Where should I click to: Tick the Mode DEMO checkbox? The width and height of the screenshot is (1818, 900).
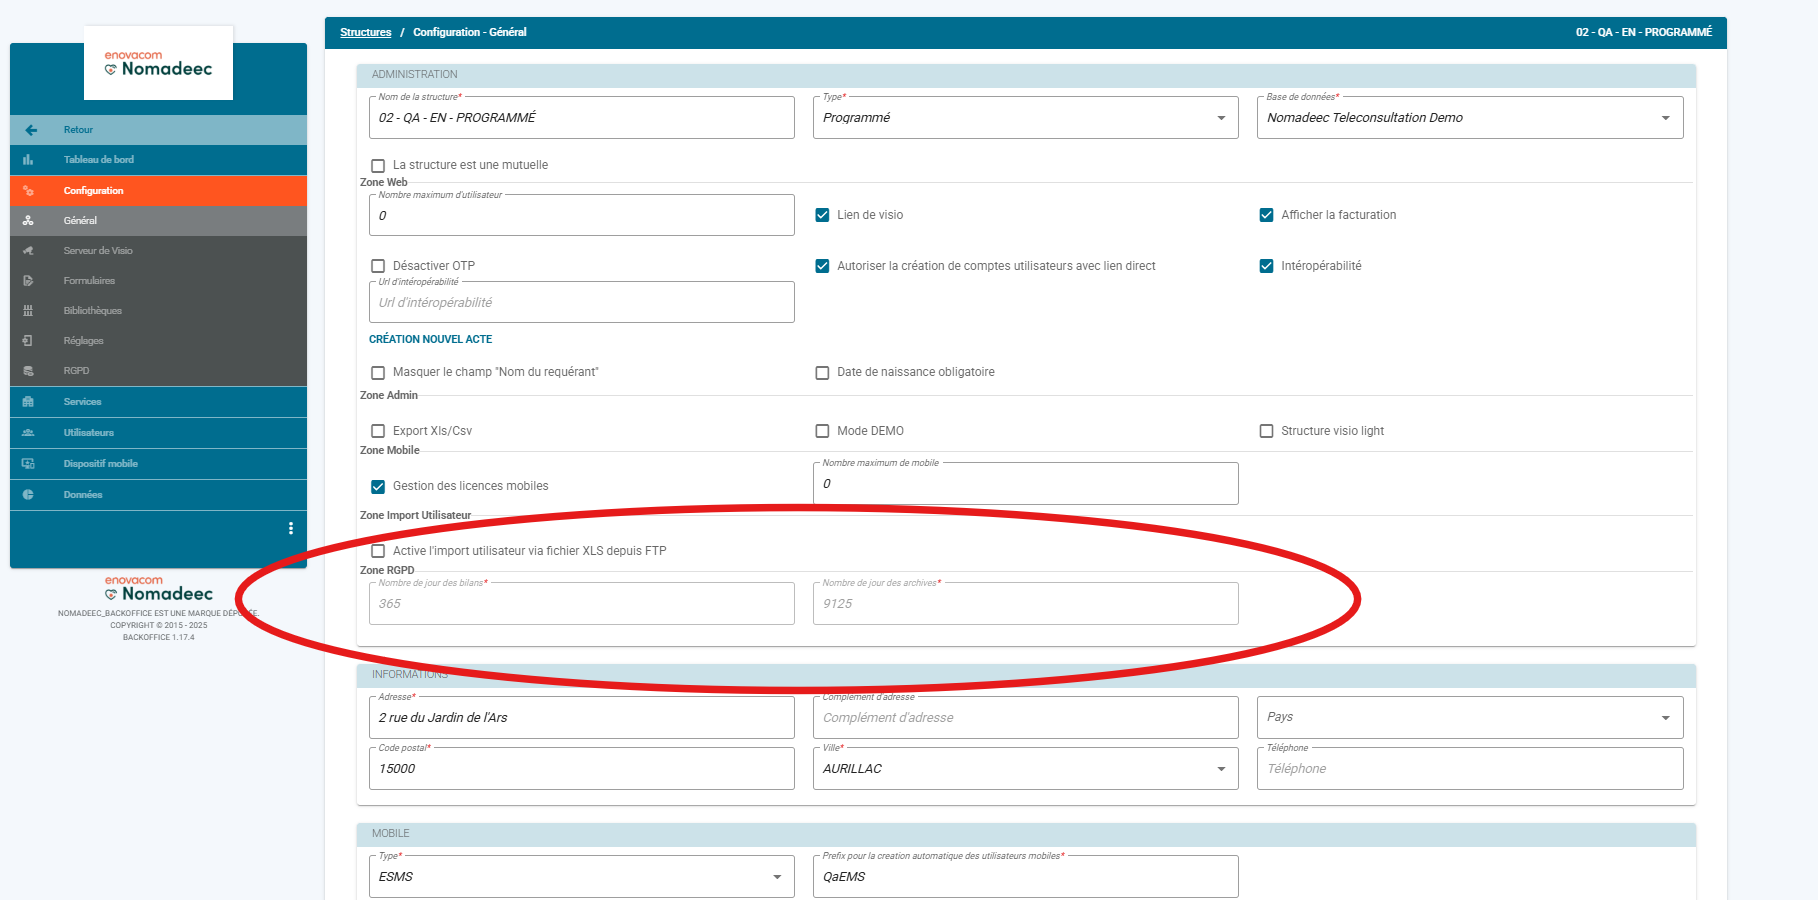coord(822,431)
